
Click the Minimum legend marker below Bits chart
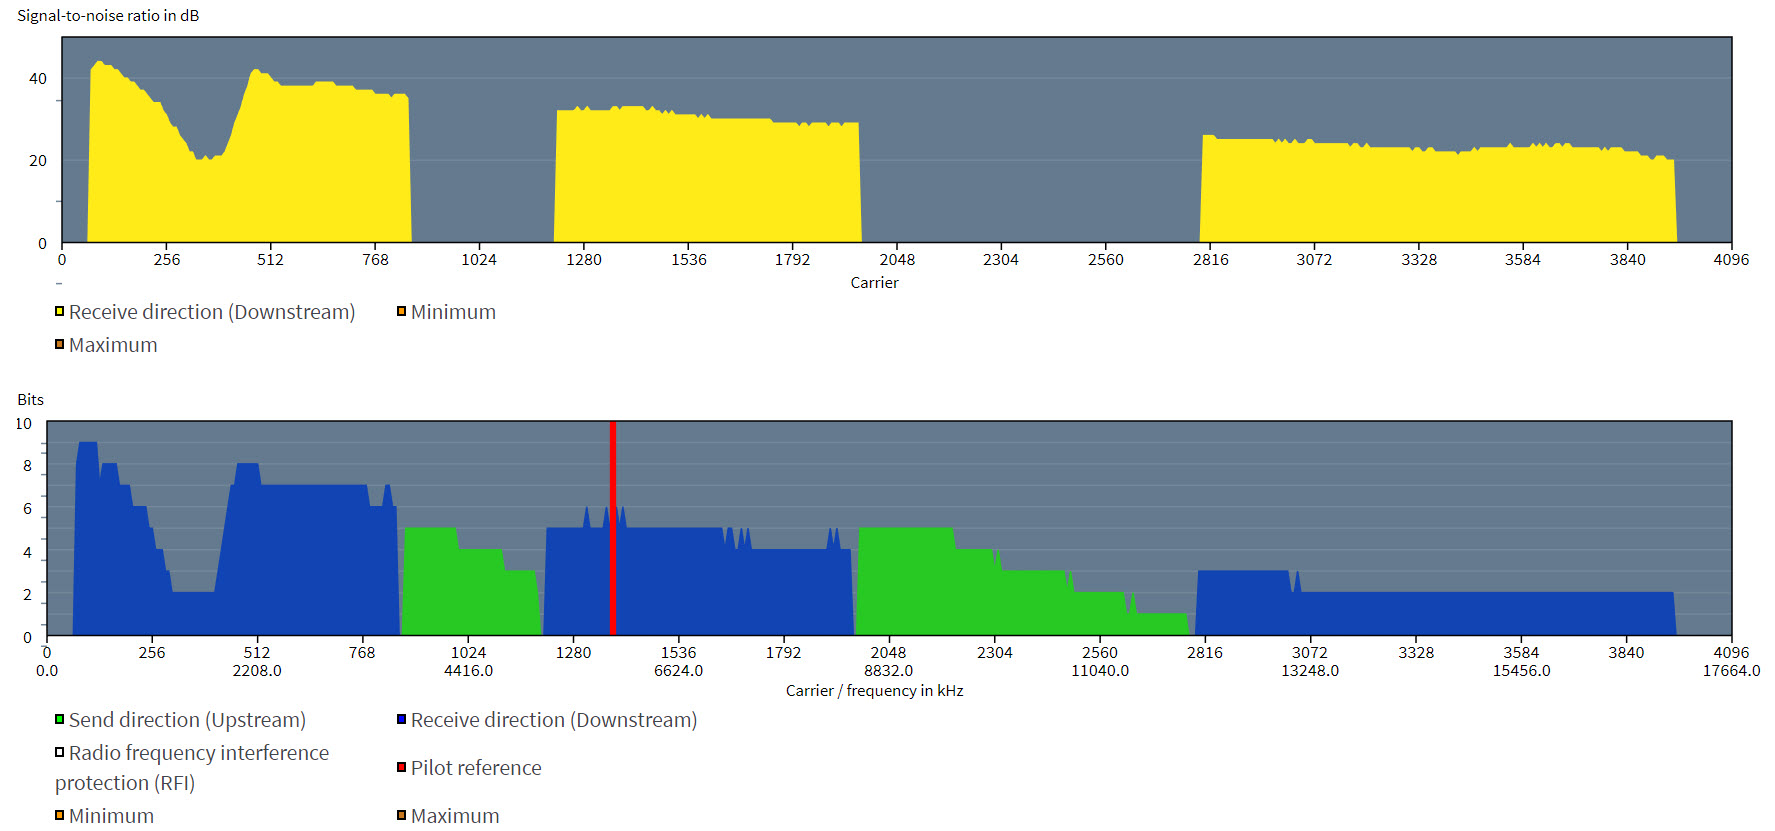(x=60, y=816)
